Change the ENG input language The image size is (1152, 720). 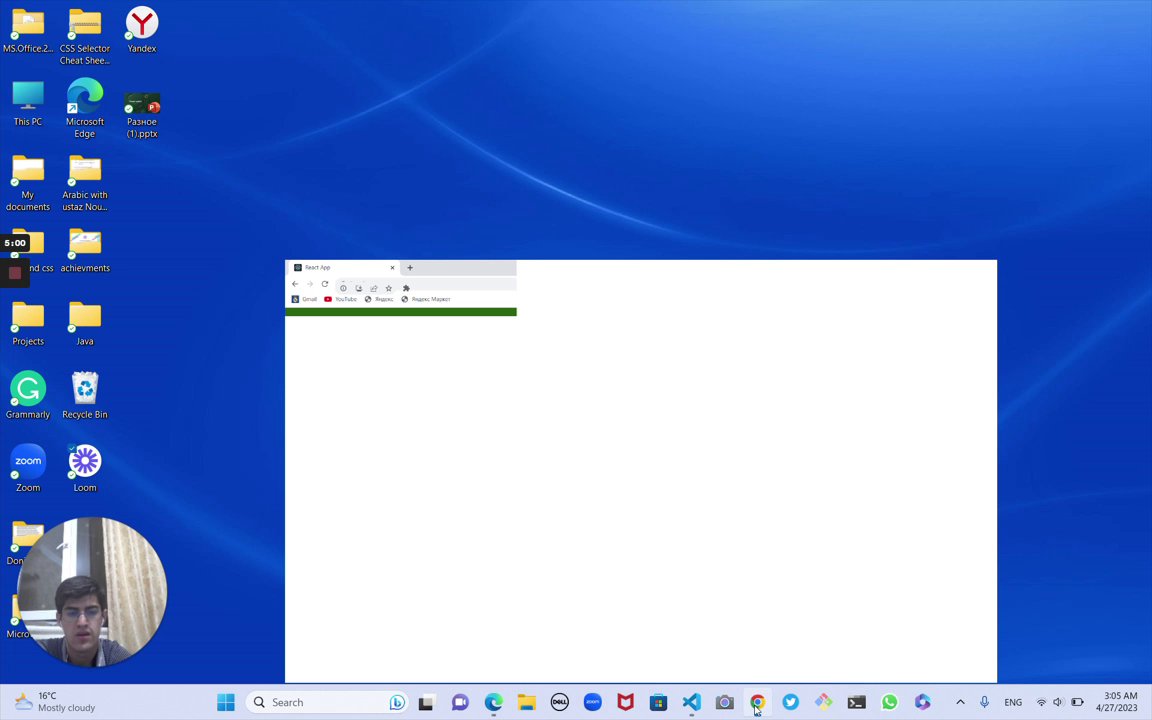pos(1013,702)
